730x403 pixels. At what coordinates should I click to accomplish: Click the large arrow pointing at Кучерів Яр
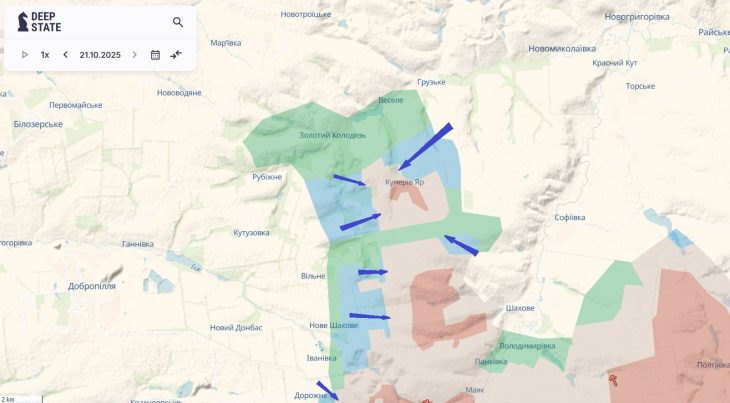pyautogui.click(x=425, y=147)
